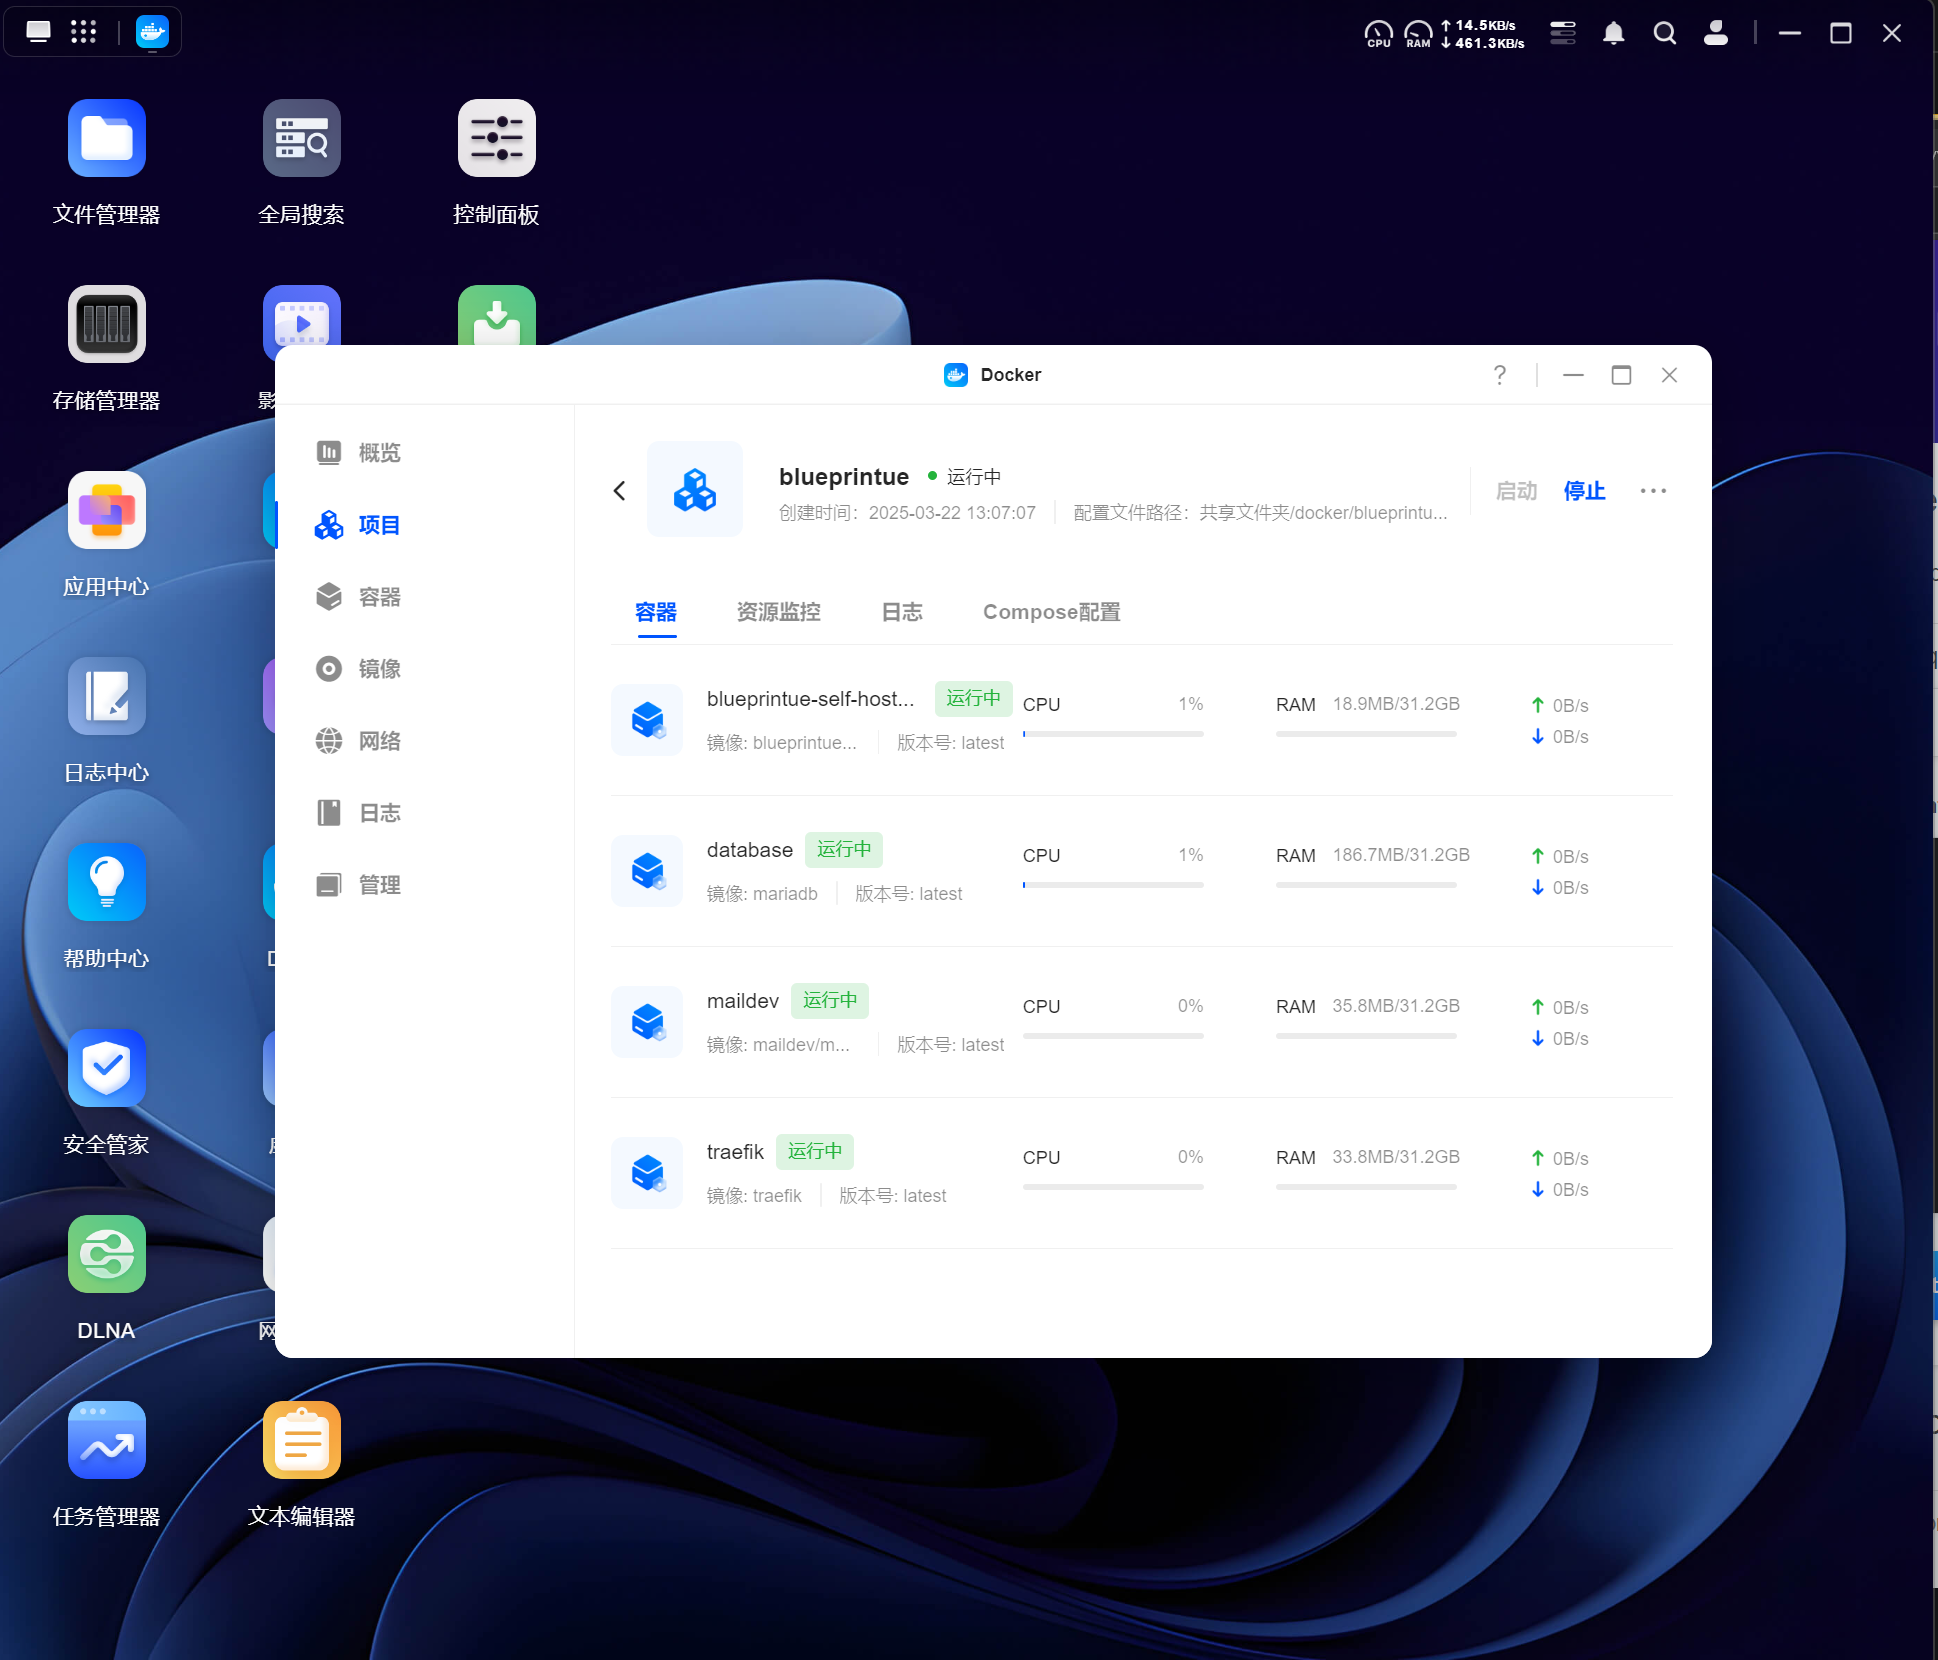The width and height of the screenshot is (1938, 1660).
Task: Click blueprintue-self-host RAM usage bar
Action: [1366, 734]
